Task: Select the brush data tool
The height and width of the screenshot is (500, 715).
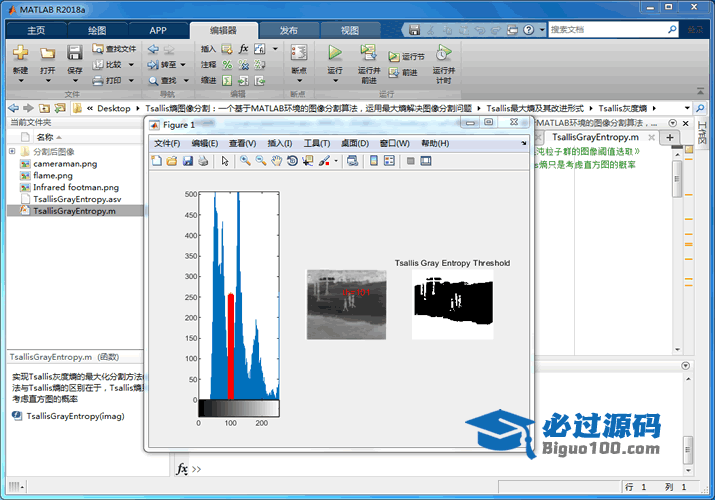Action: point(324,161)
